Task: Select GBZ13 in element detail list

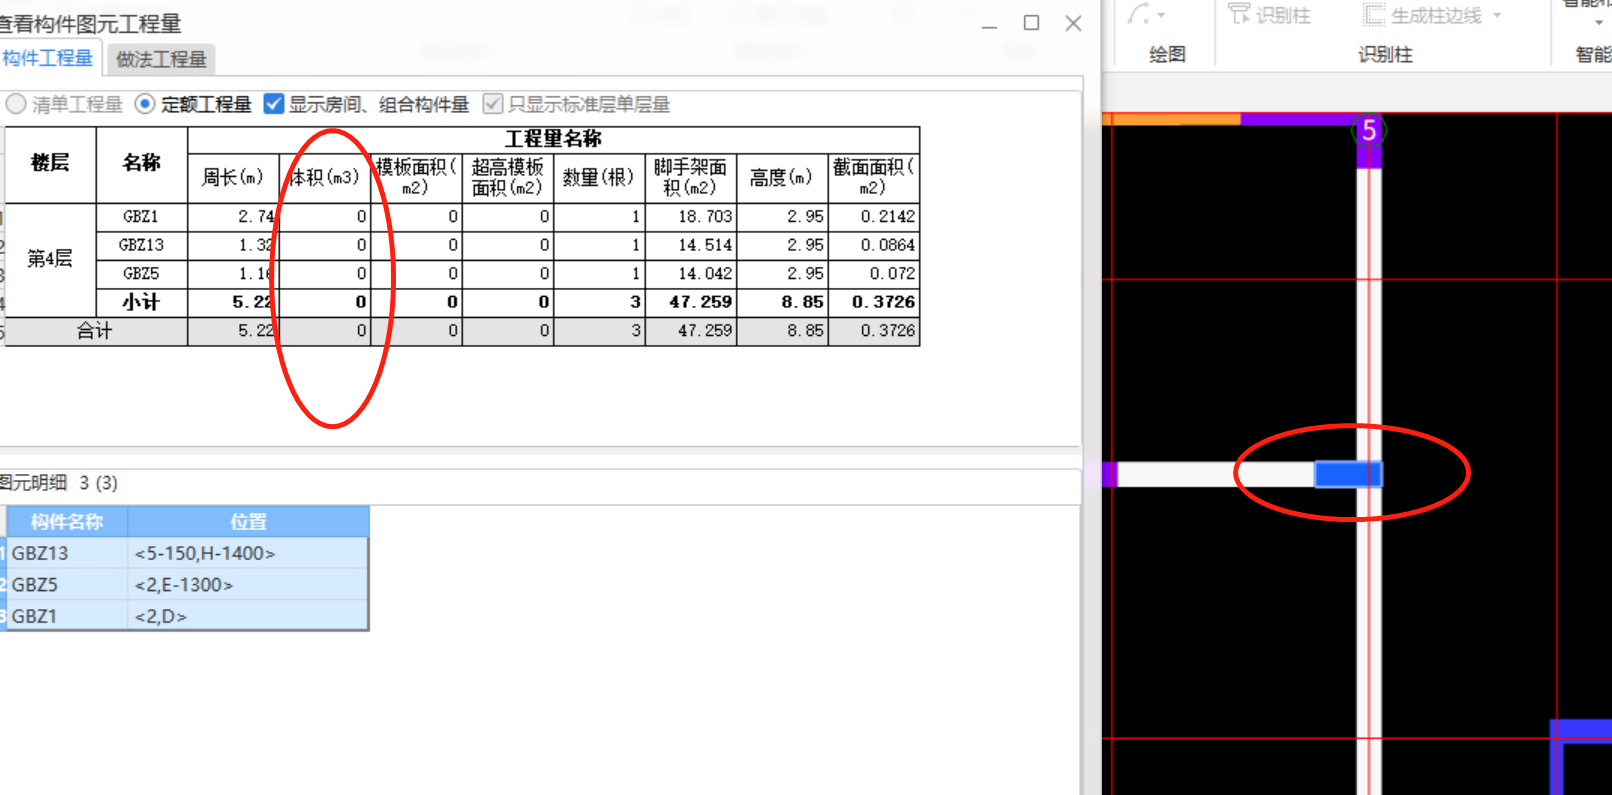Action: tap(67, 553)
